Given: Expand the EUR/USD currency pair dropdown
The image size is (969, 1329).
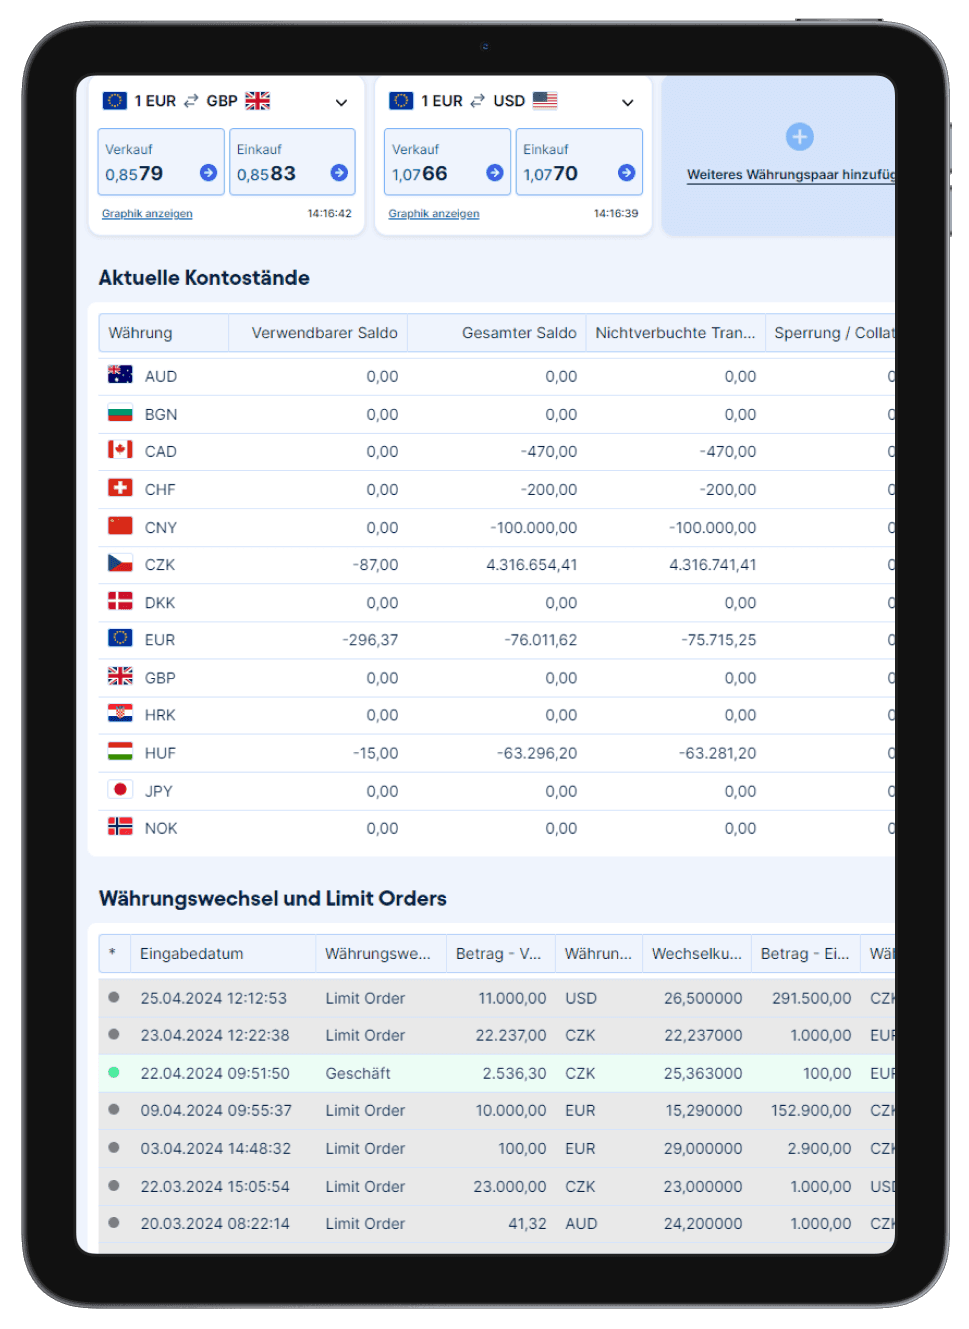Looking at the screenshot, I should 628,102.
